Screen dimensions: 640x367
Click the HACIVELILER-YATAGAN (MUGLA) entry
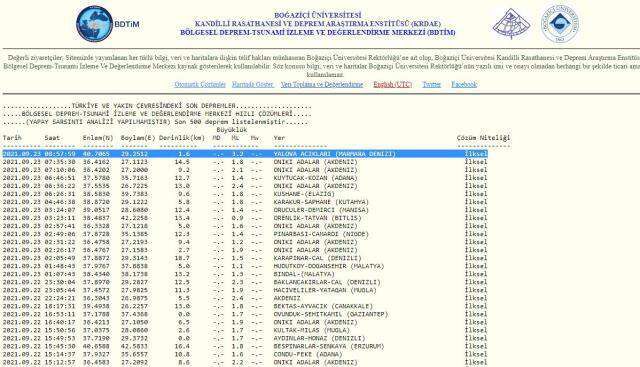(325, 290)
